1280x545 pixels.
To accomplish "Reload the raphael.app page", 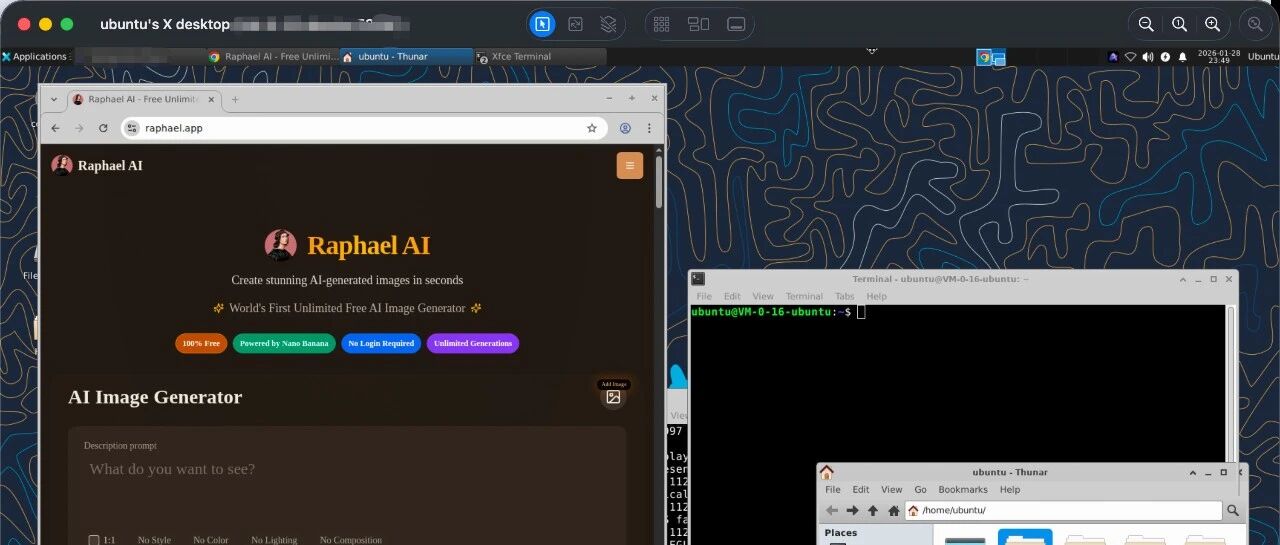I will click(x=103, y=128).
